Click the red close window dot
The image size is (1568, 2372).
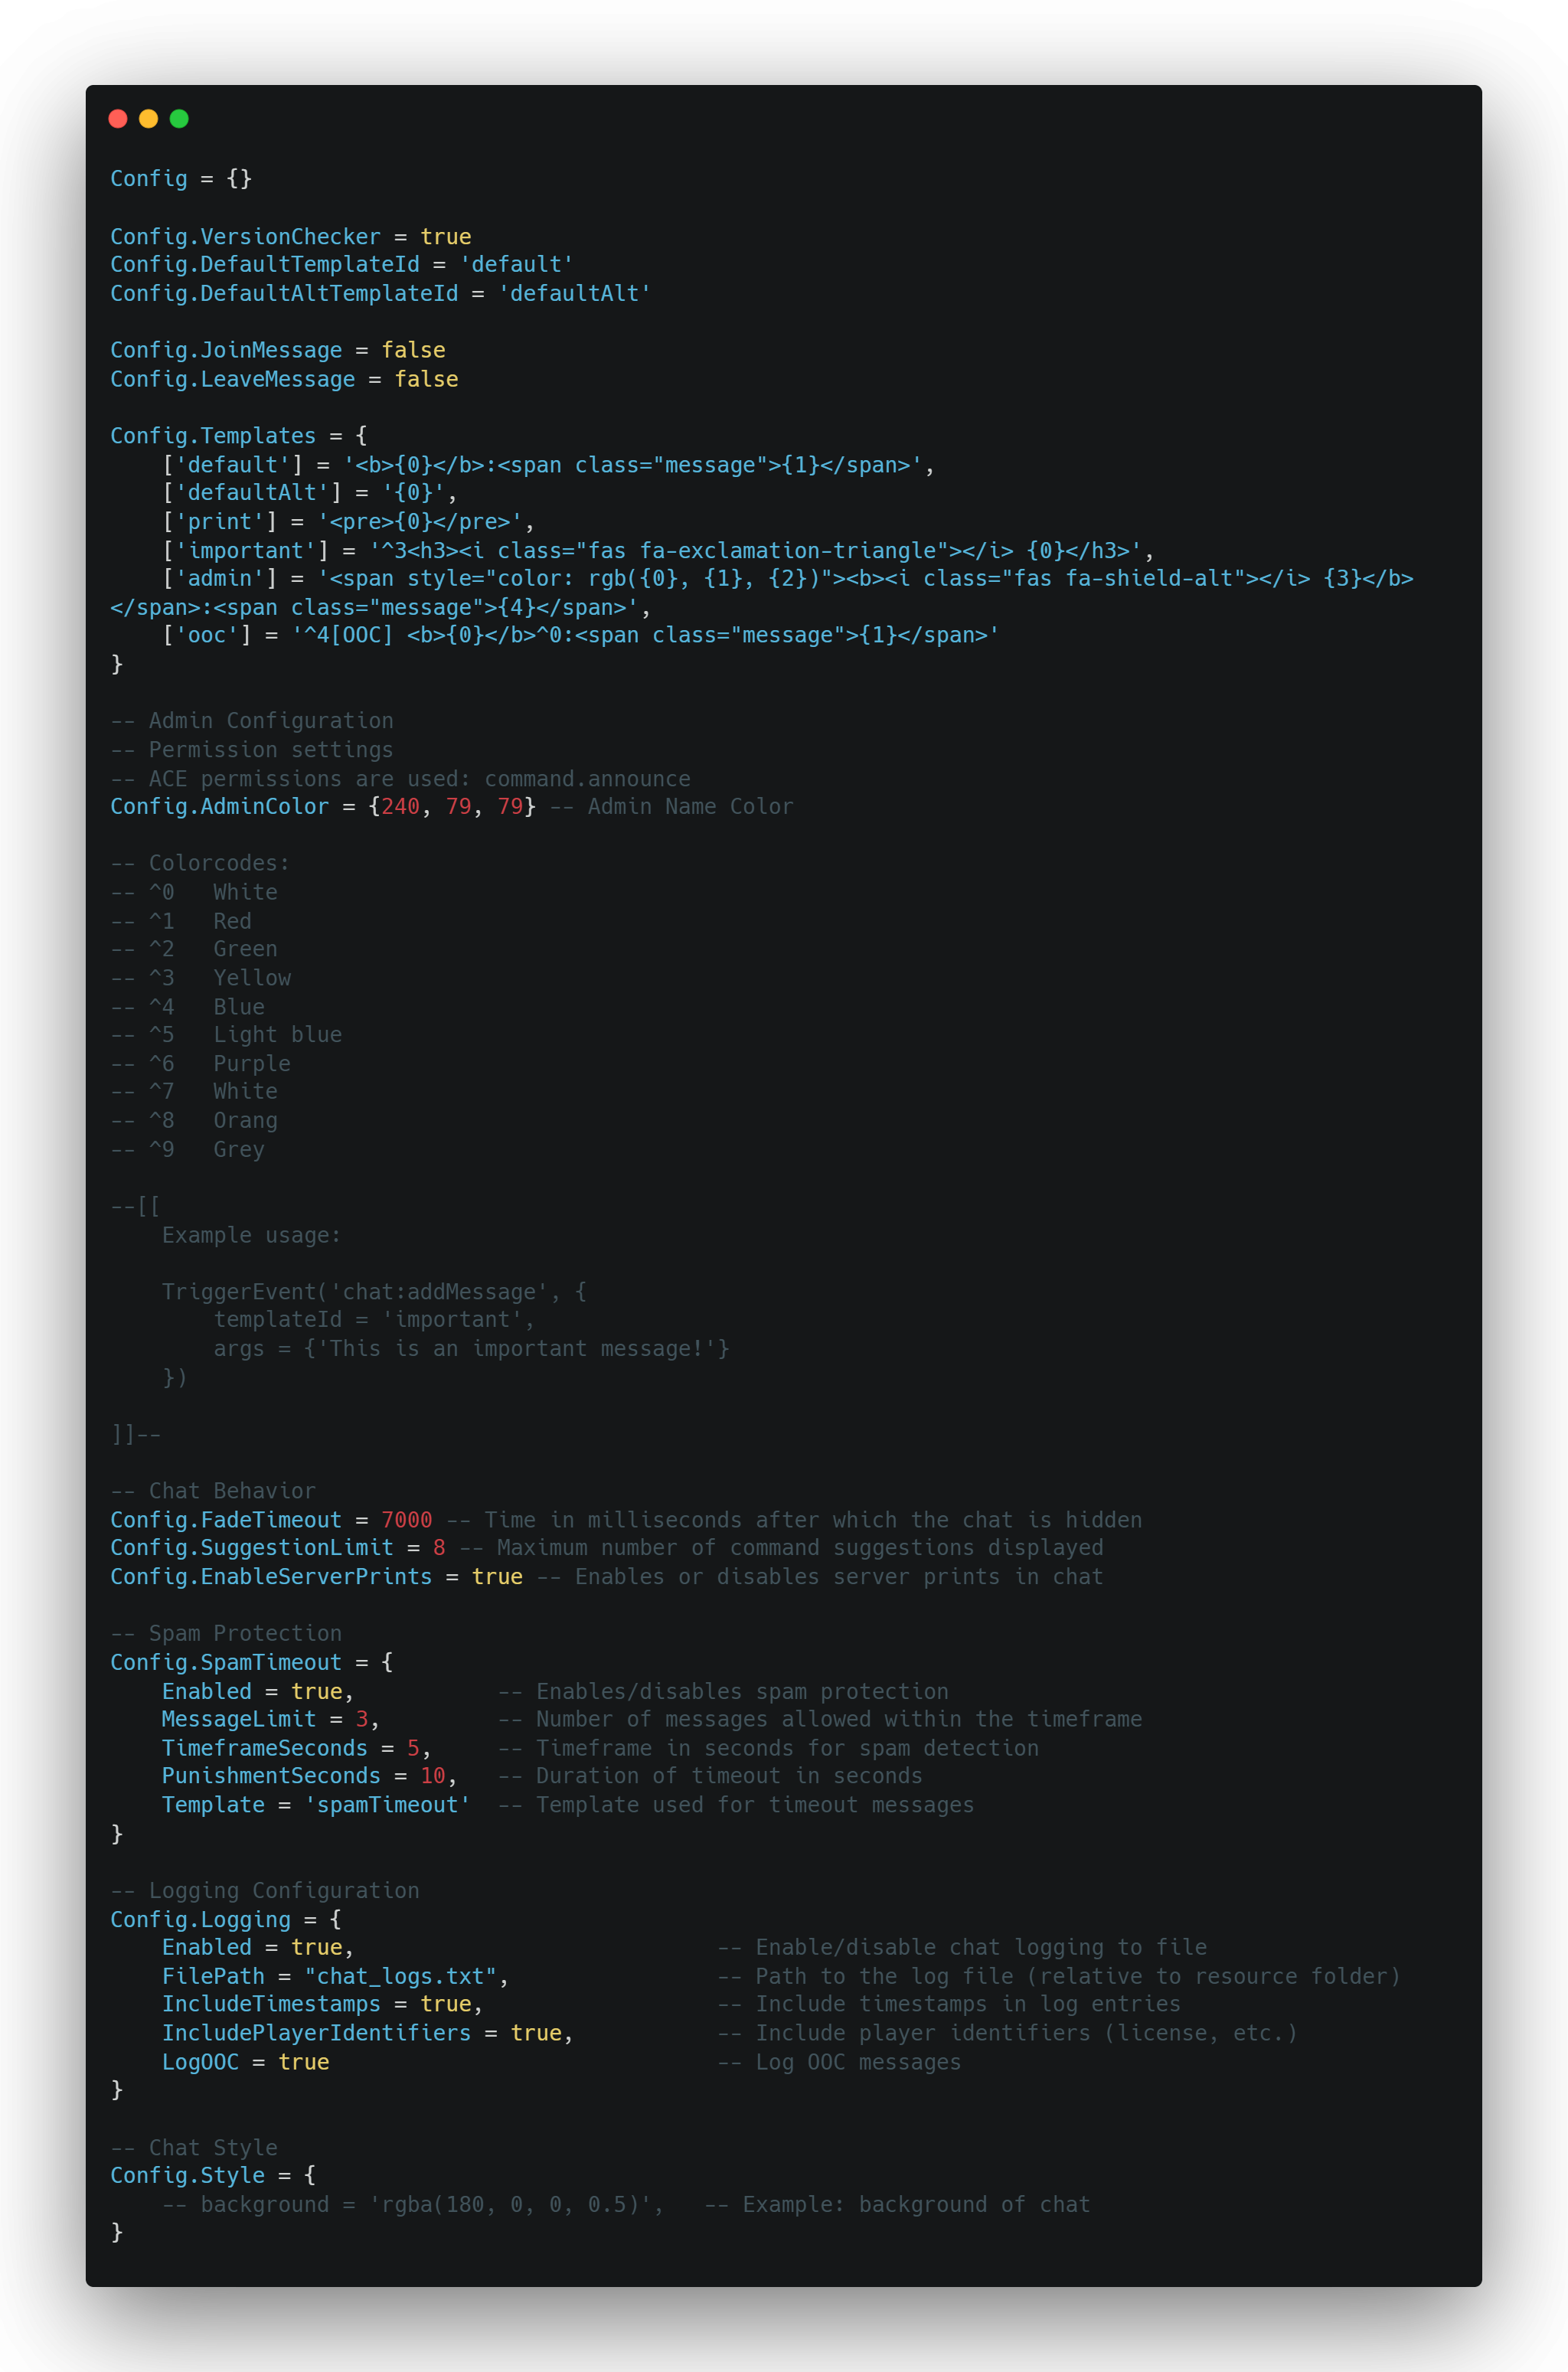(x=118, y=119)
